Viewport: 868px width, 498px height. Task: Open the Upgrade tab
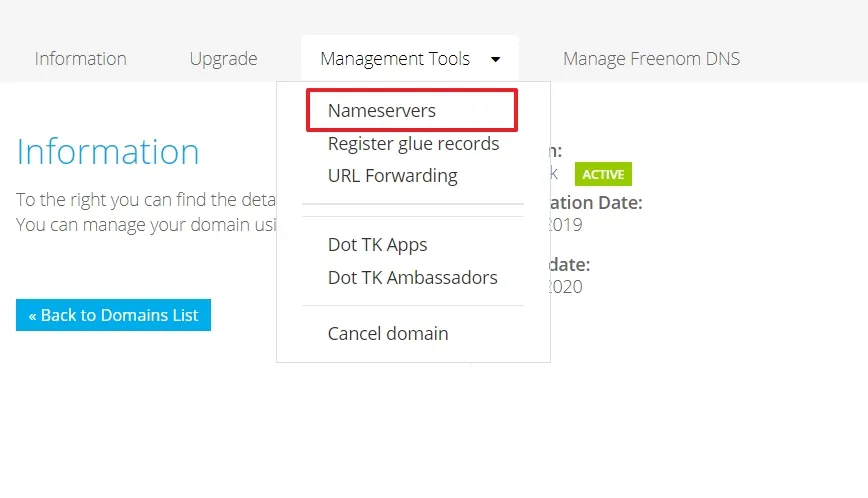point(223,59)
